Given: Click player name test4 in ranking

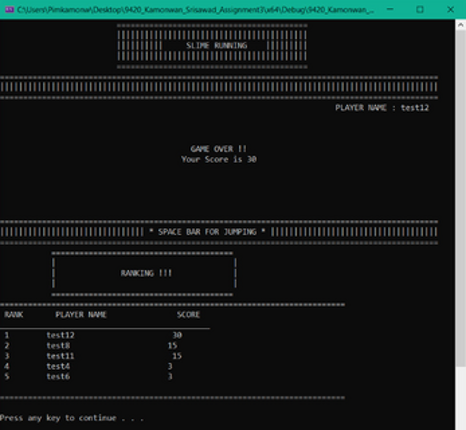Looking at the screenshot, I should [58, 366].
